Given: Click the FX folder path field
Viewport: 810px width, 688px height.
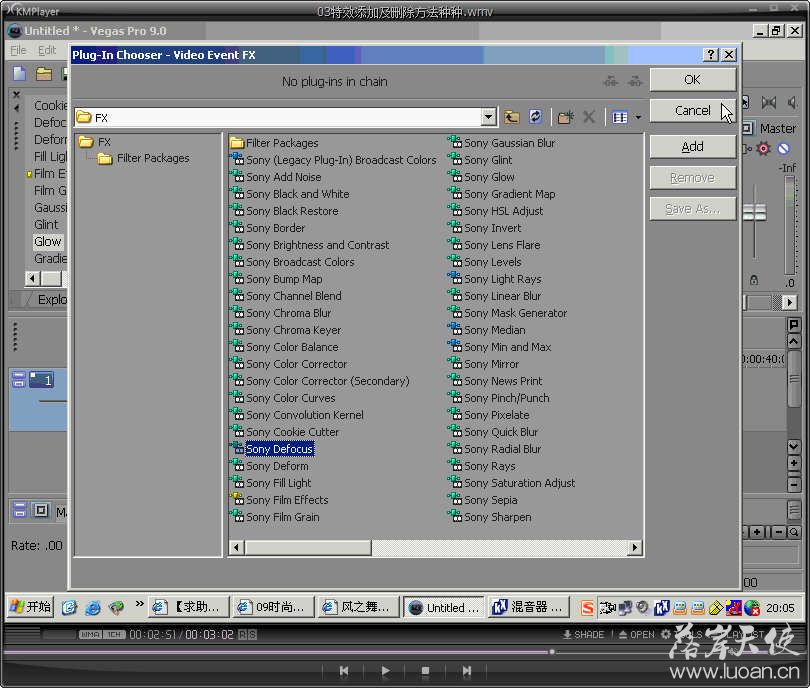Looking at the screenshot, I should pos(285,117).
